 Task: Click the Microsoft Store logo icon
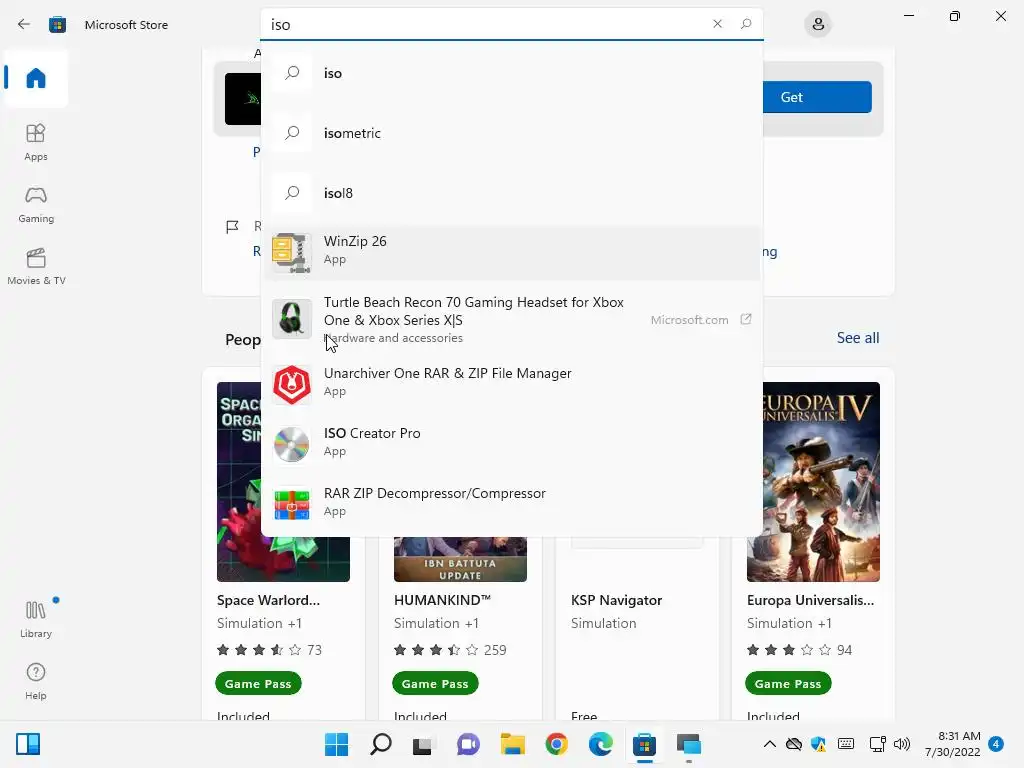[x=57, y=25]
